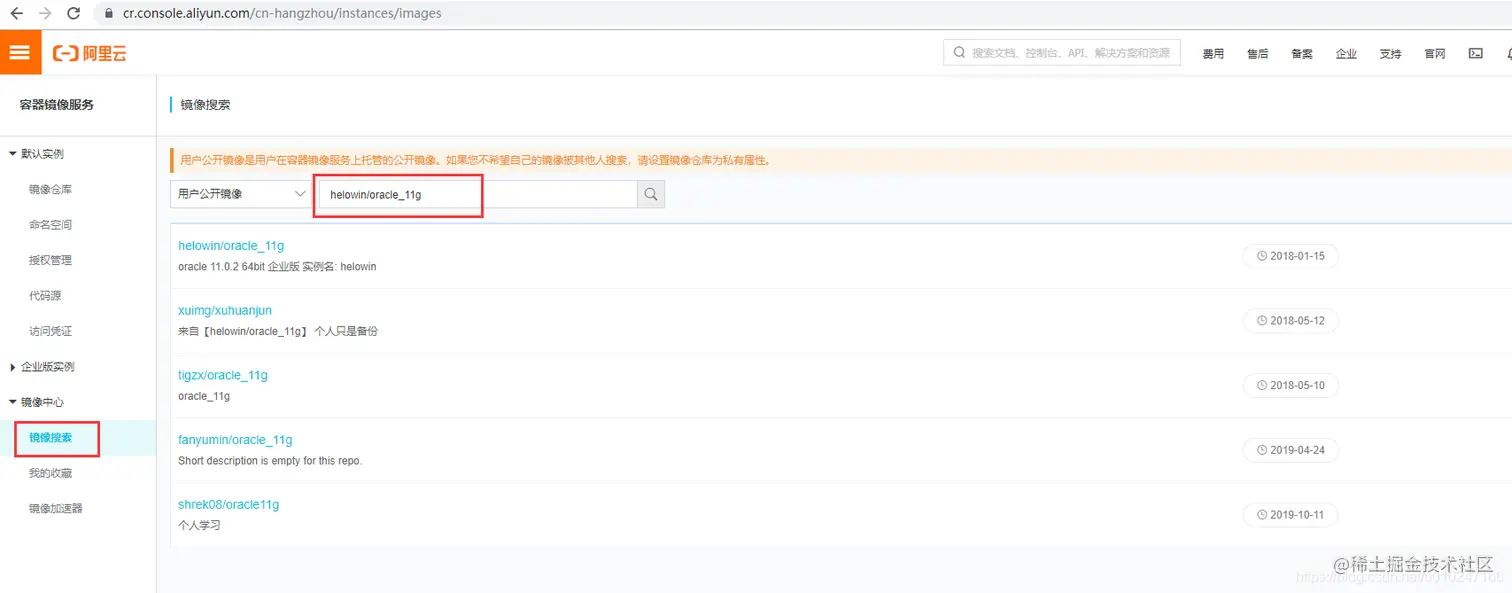The height and width of the screenshot is (593, 1512).
Task: Open the Cloud Shell terminal icon
Action: click(1475, 53)
